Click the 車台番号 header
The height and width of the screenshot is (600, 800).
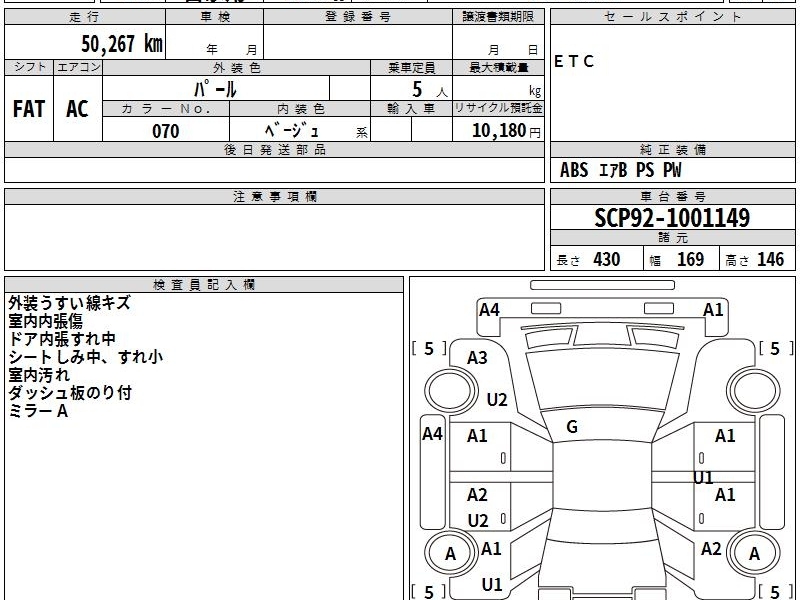click(673, 197)
